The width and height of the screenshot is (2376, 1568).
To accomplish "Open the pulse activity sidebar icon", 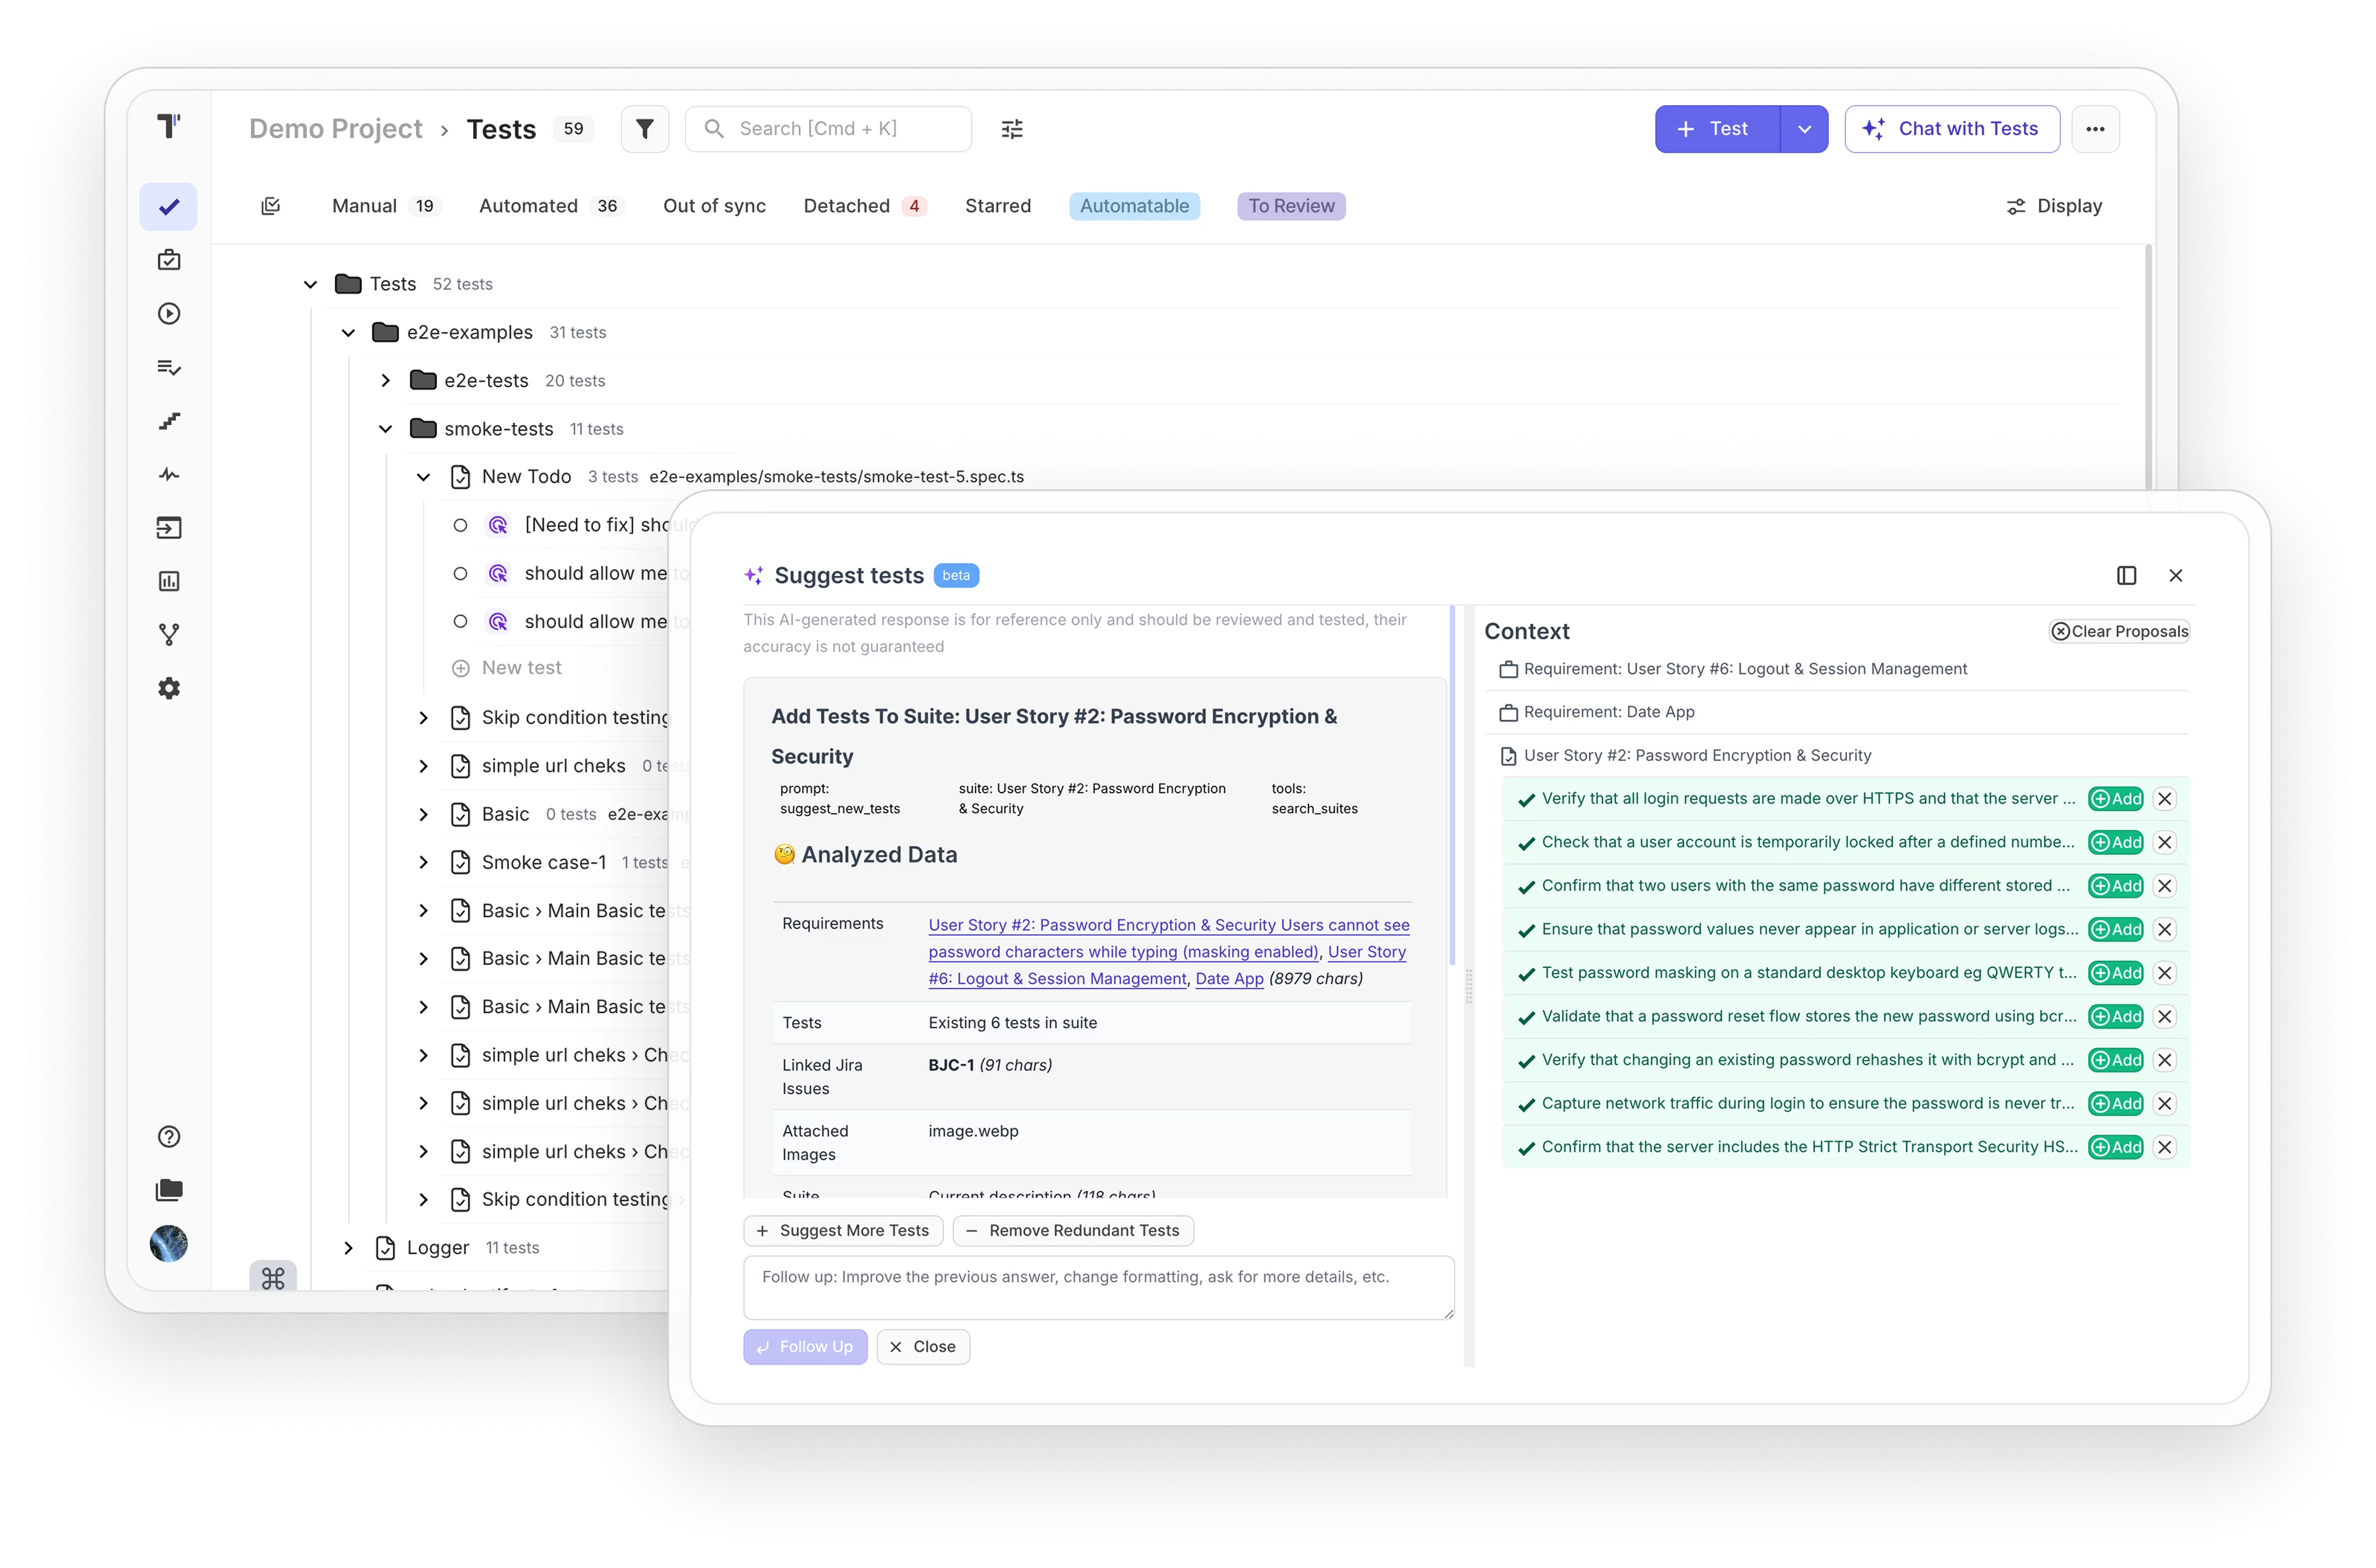I will click(x=169, y=474).
